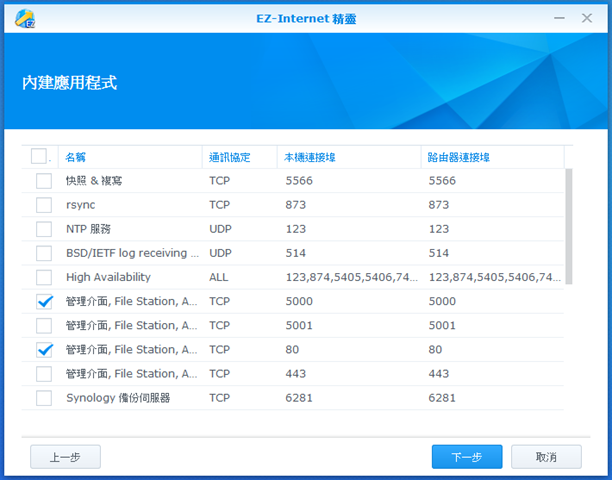The height and width of the screenshot is (480, 612).
Task: Sort by the 本機連接埠 column header
Action: pyautogui.click(x=349, y=157)
